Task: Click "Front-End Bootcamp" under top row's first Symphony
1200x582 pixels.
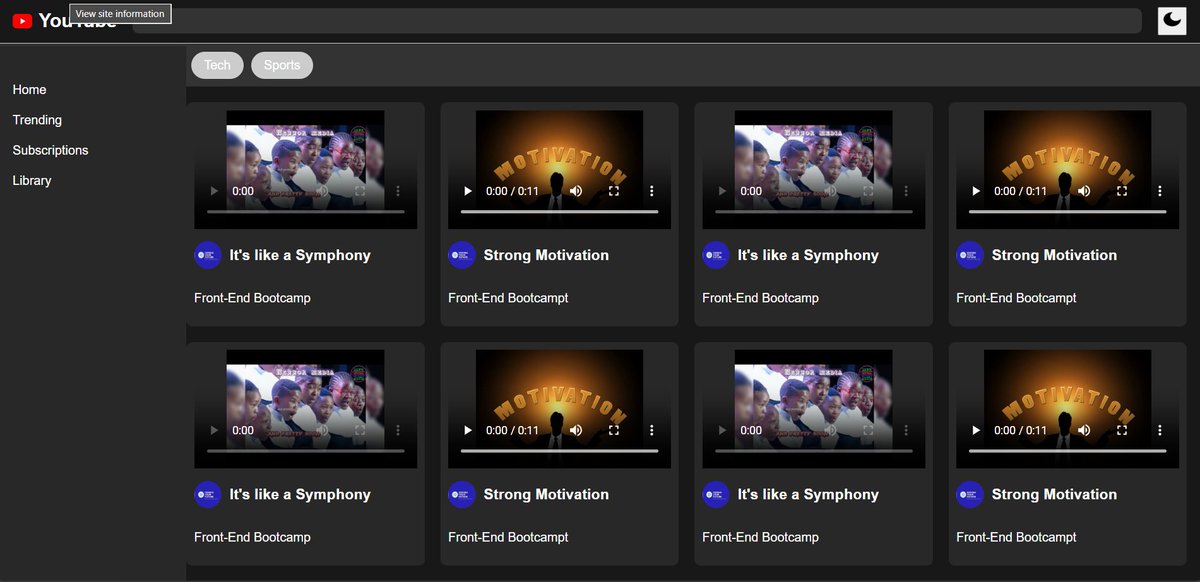Action: pos(252,298)
